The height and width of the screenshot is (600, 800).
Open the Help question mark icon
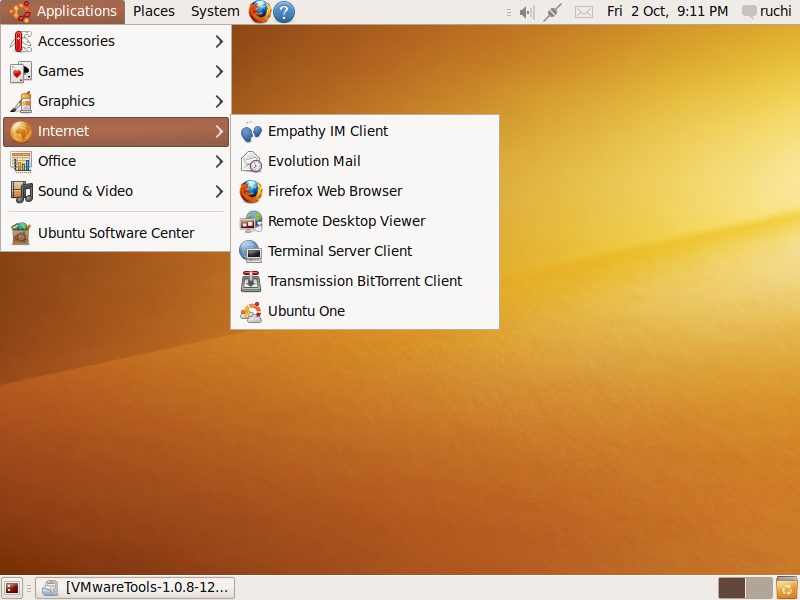(x=284, y=12)
